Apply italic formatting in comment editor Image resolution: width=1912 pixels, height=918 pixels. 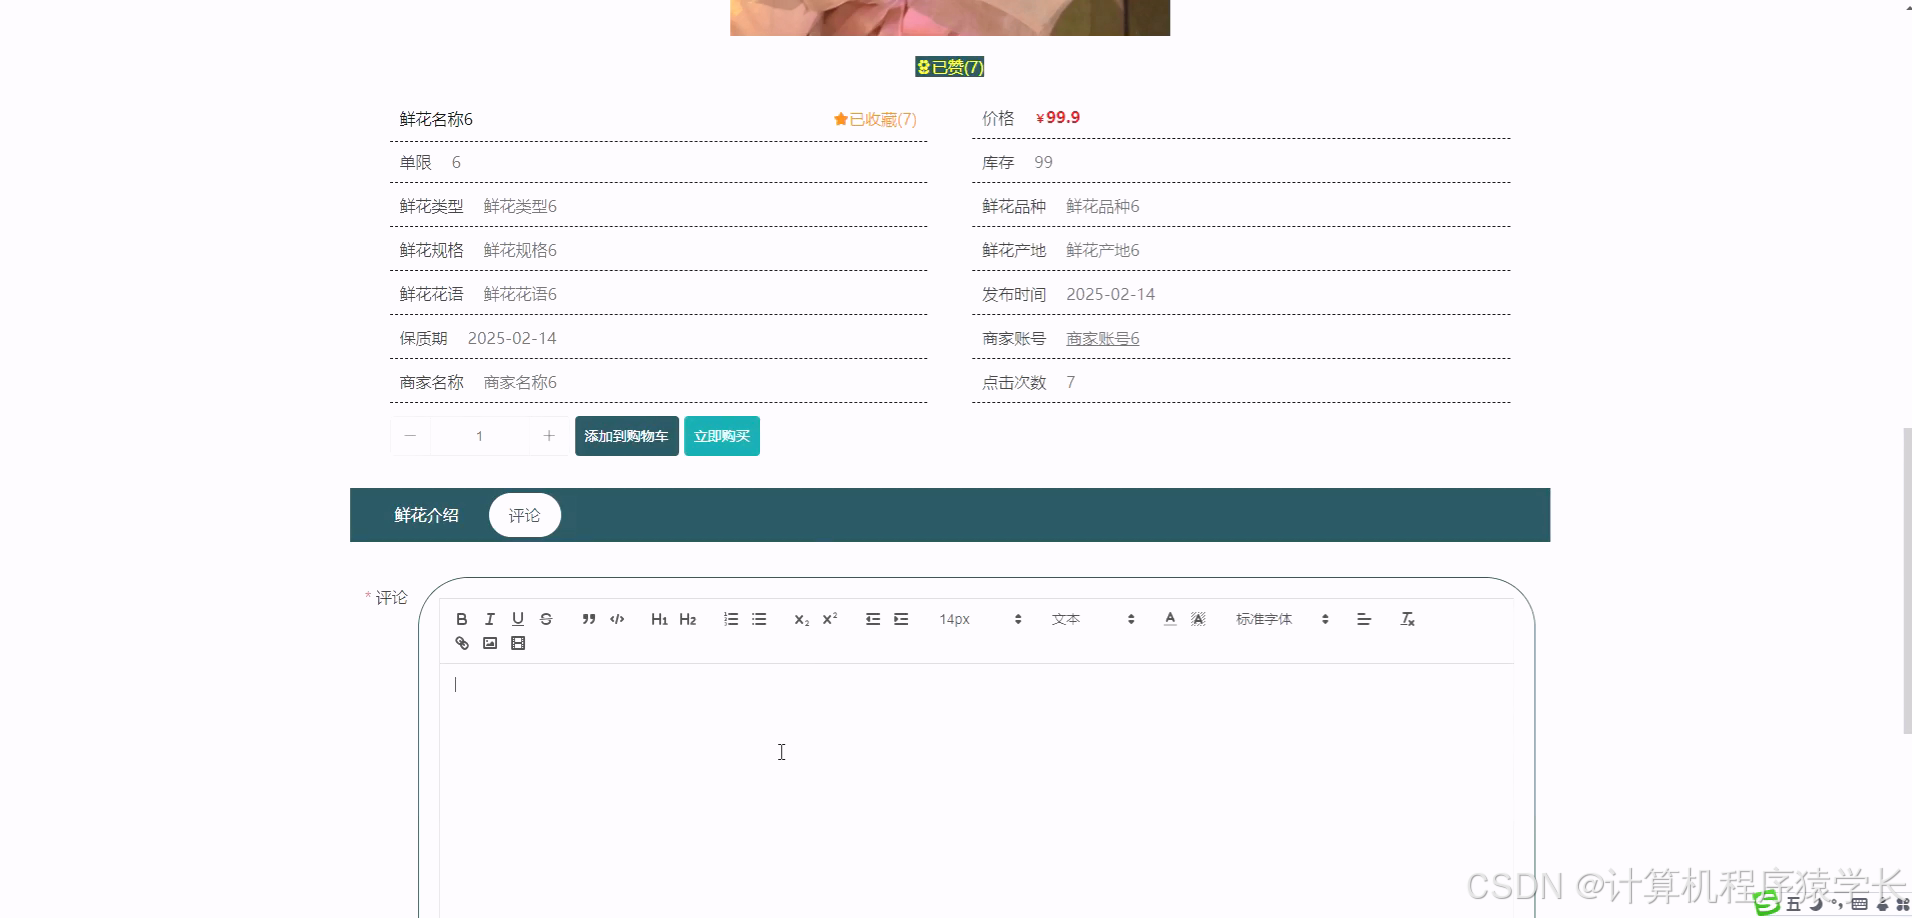click(x=489, y=618)
